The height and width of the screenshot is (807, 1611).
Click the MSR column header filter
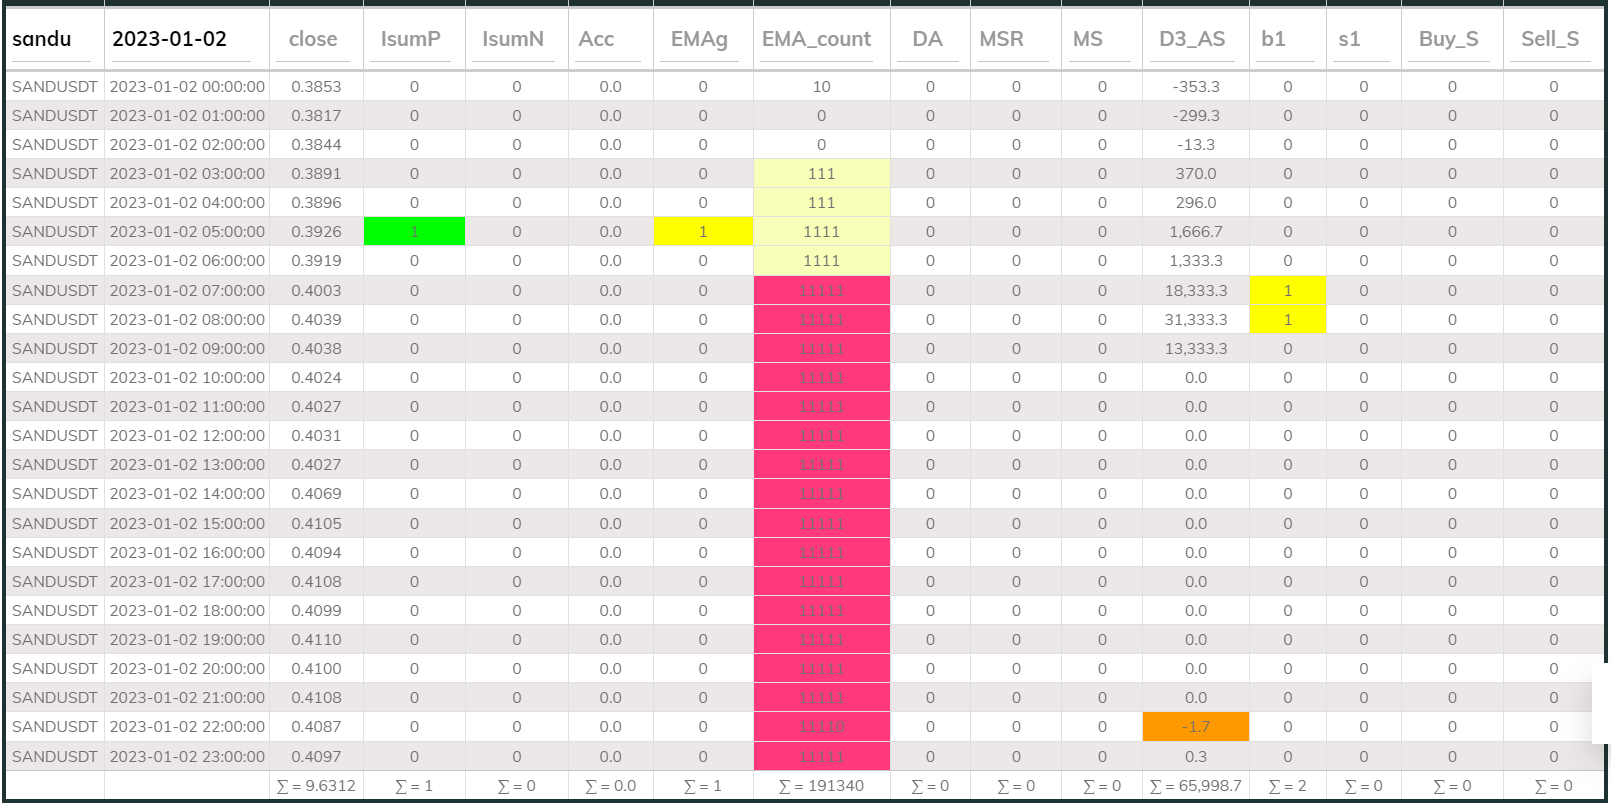[x=1002, y=40]
